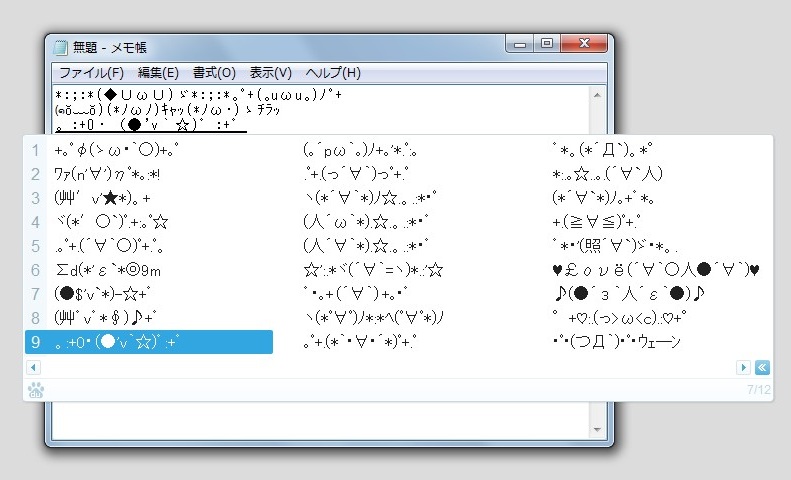
Task: Choose emoticon .ﾟ+.(っ´∀`)っﾟ+.ﾟ
Action: pyautogui.click(x=355, y=174)
